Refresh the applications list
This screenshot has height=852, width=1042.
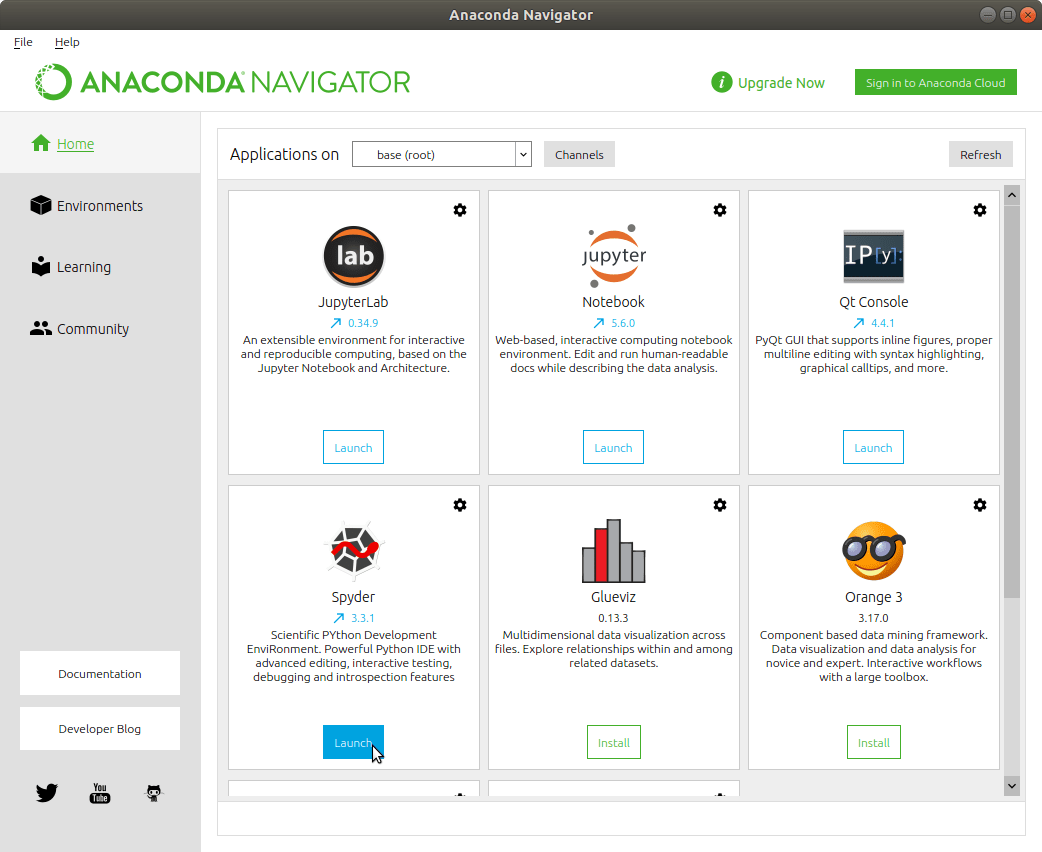coord(980,154)
